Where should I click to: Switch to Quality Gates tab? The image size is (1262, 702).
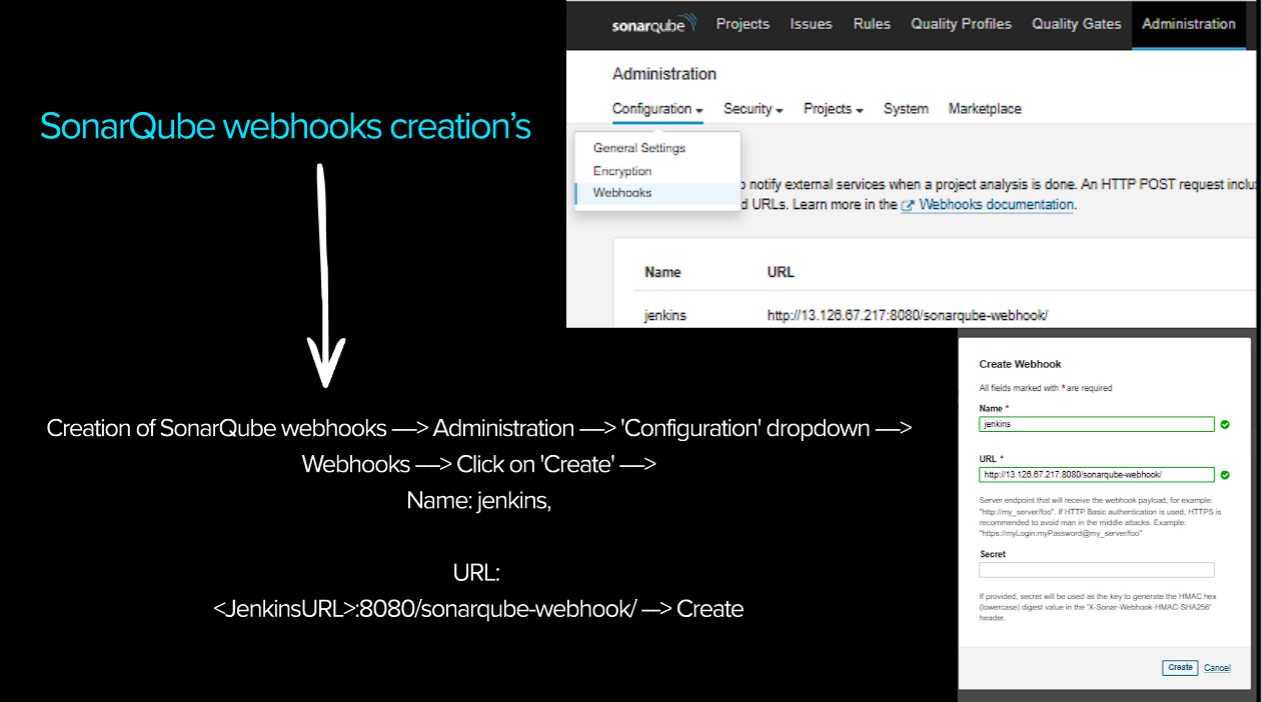(x=1077, y=24)
